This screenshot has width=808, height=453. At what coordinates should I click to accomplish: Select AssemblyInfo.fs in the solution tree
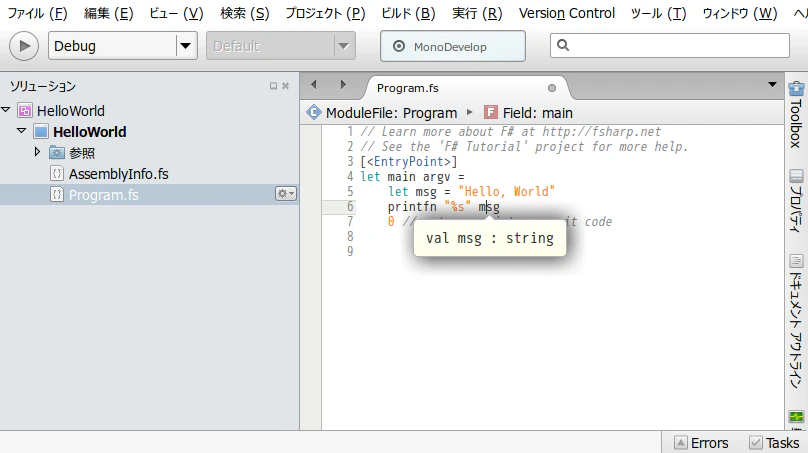119,174
